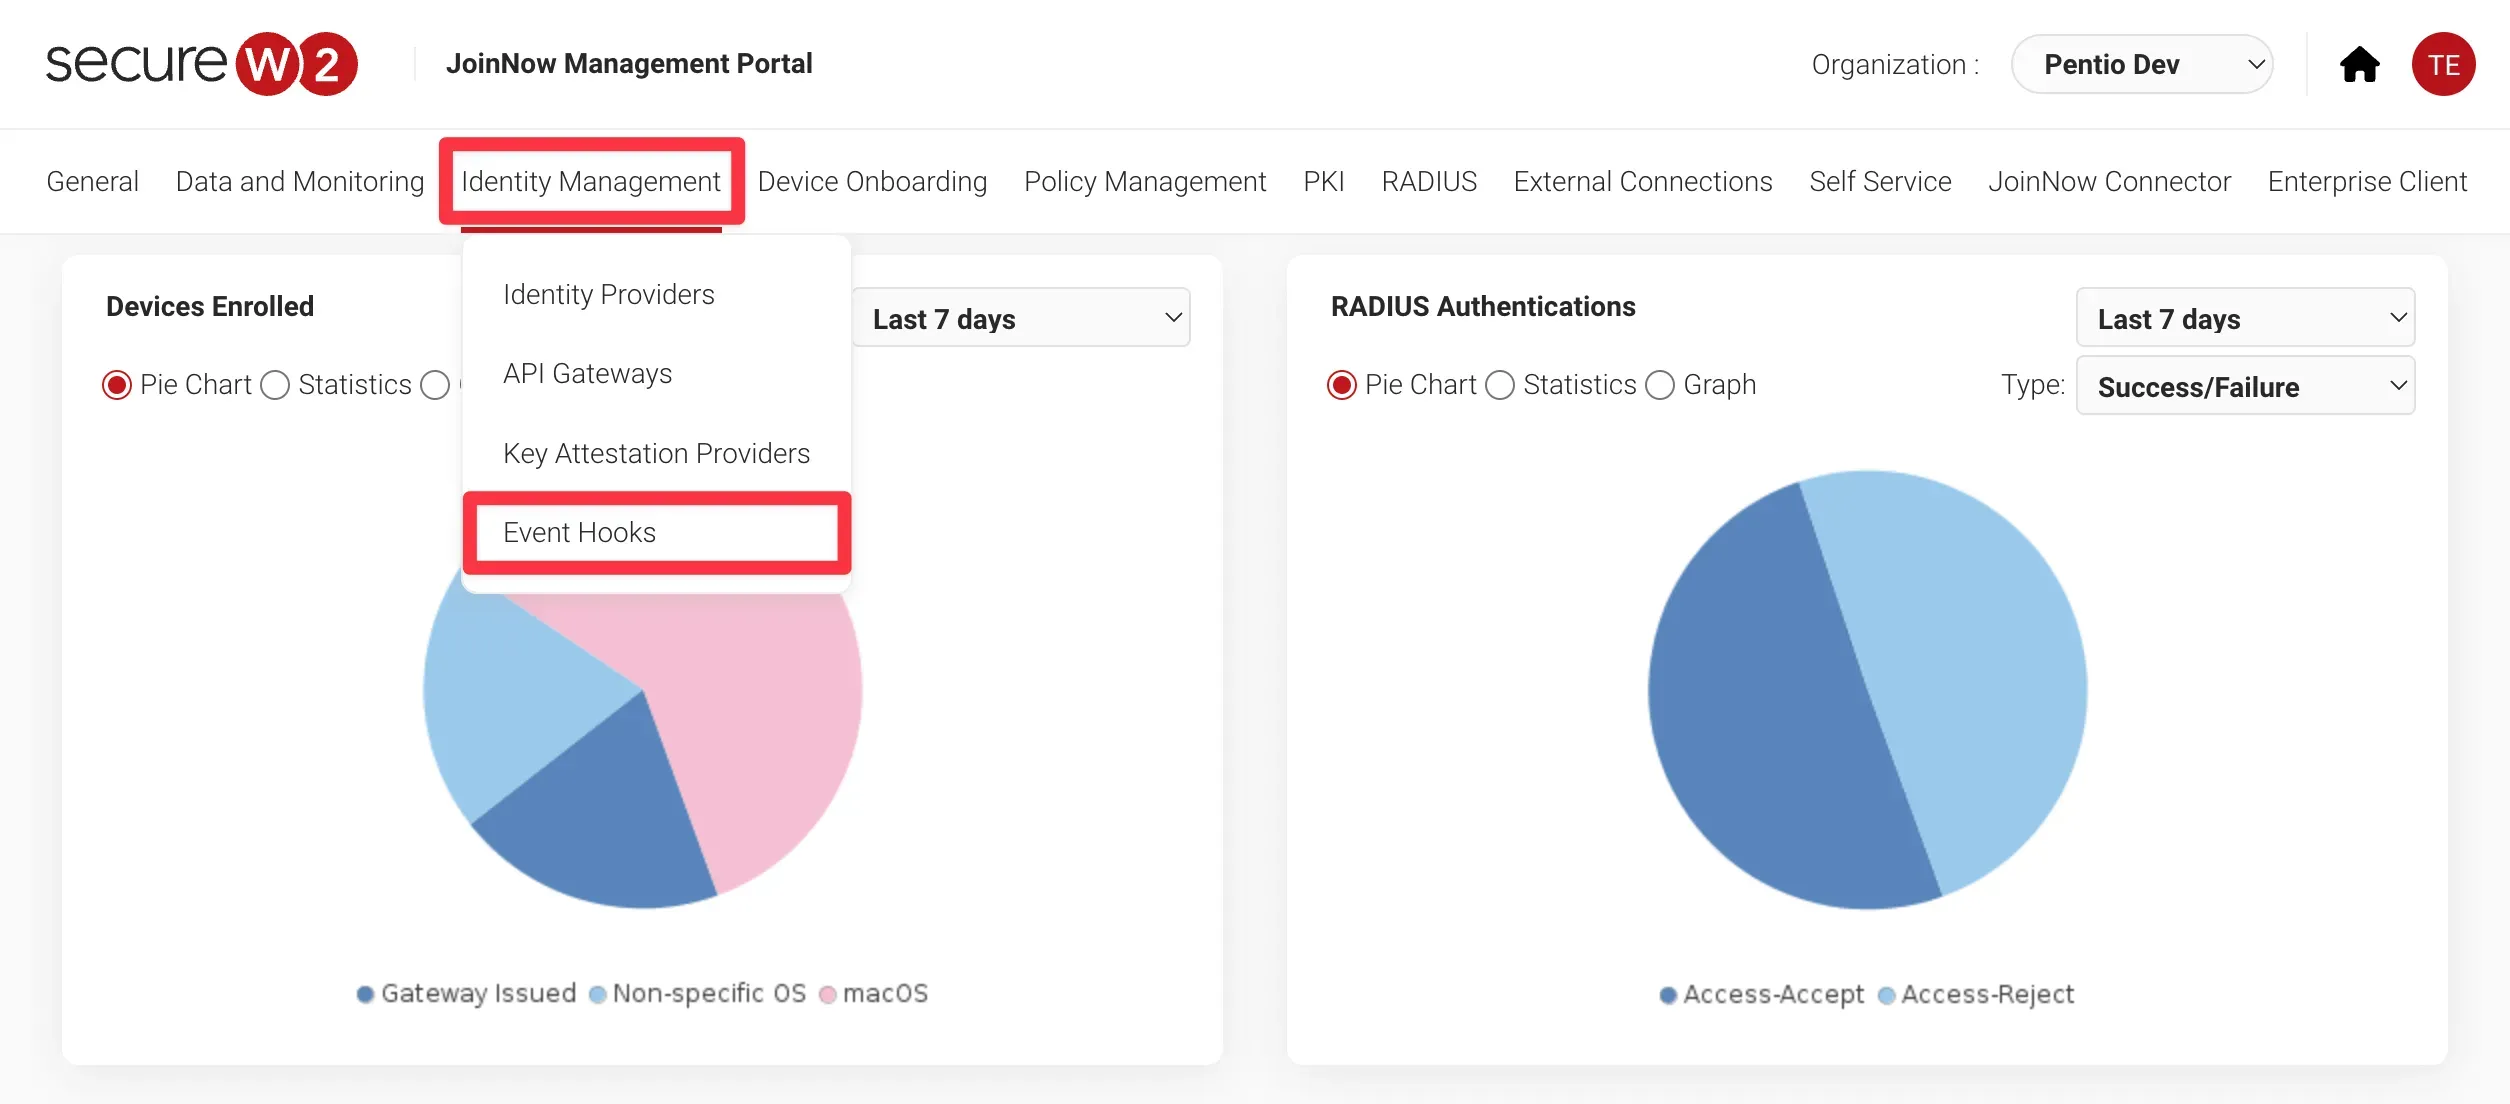Click the Access-Accept legend marker
The height and width of the screenshot is (1104, 2510).
1668,995
